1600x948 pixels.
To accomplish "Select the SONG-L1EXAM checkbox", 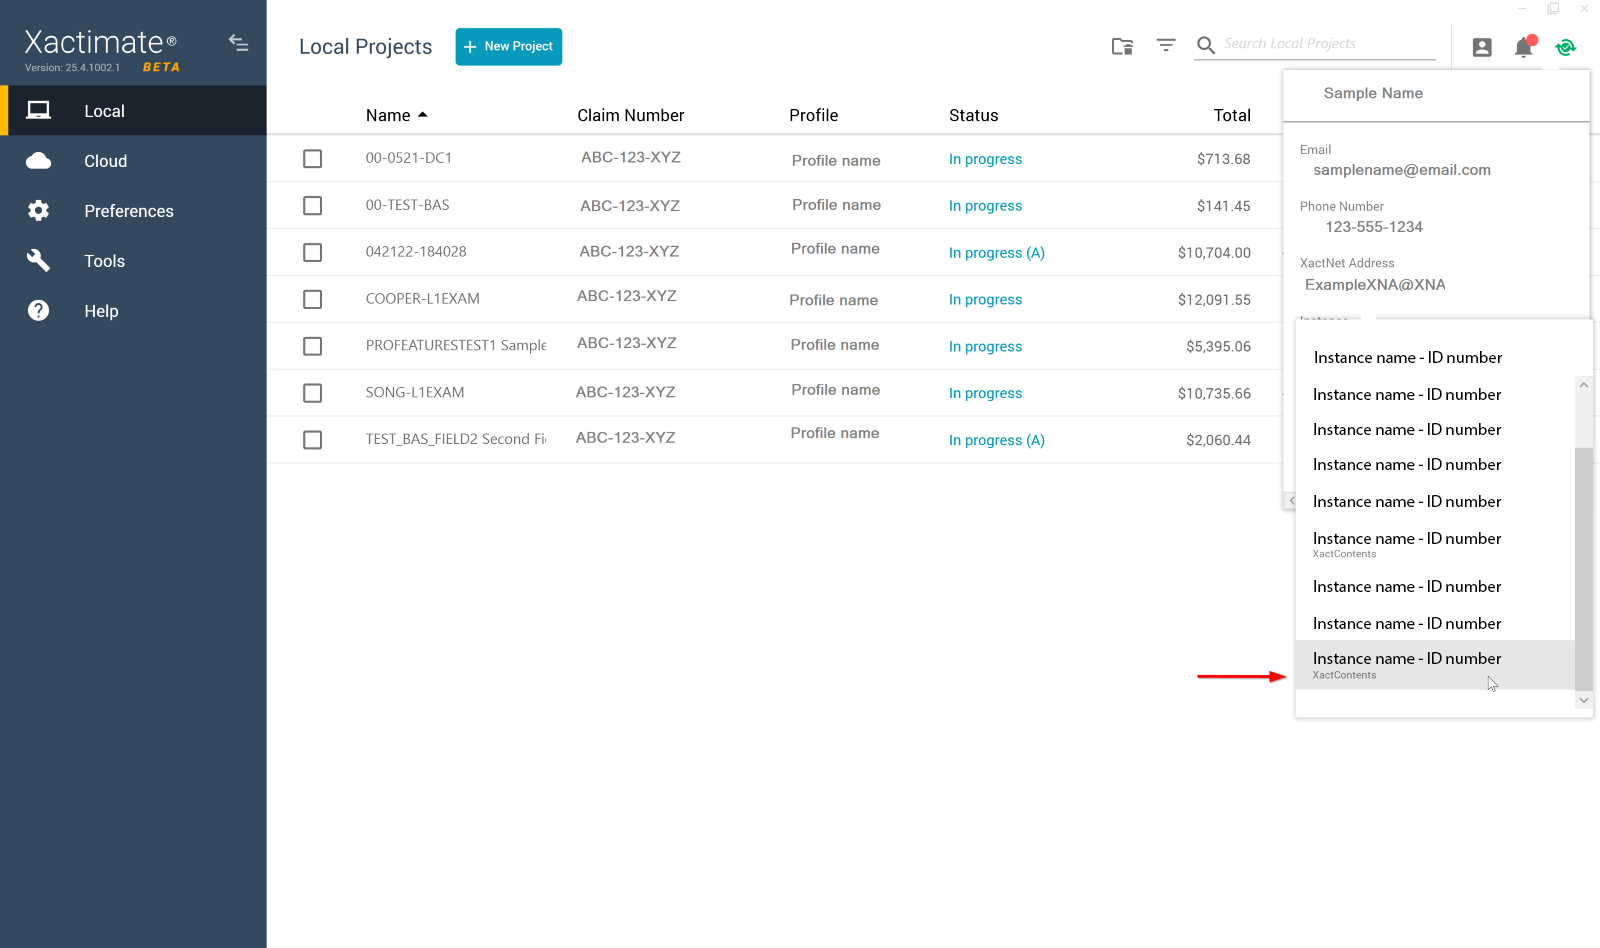I will (x=312, y=393).
